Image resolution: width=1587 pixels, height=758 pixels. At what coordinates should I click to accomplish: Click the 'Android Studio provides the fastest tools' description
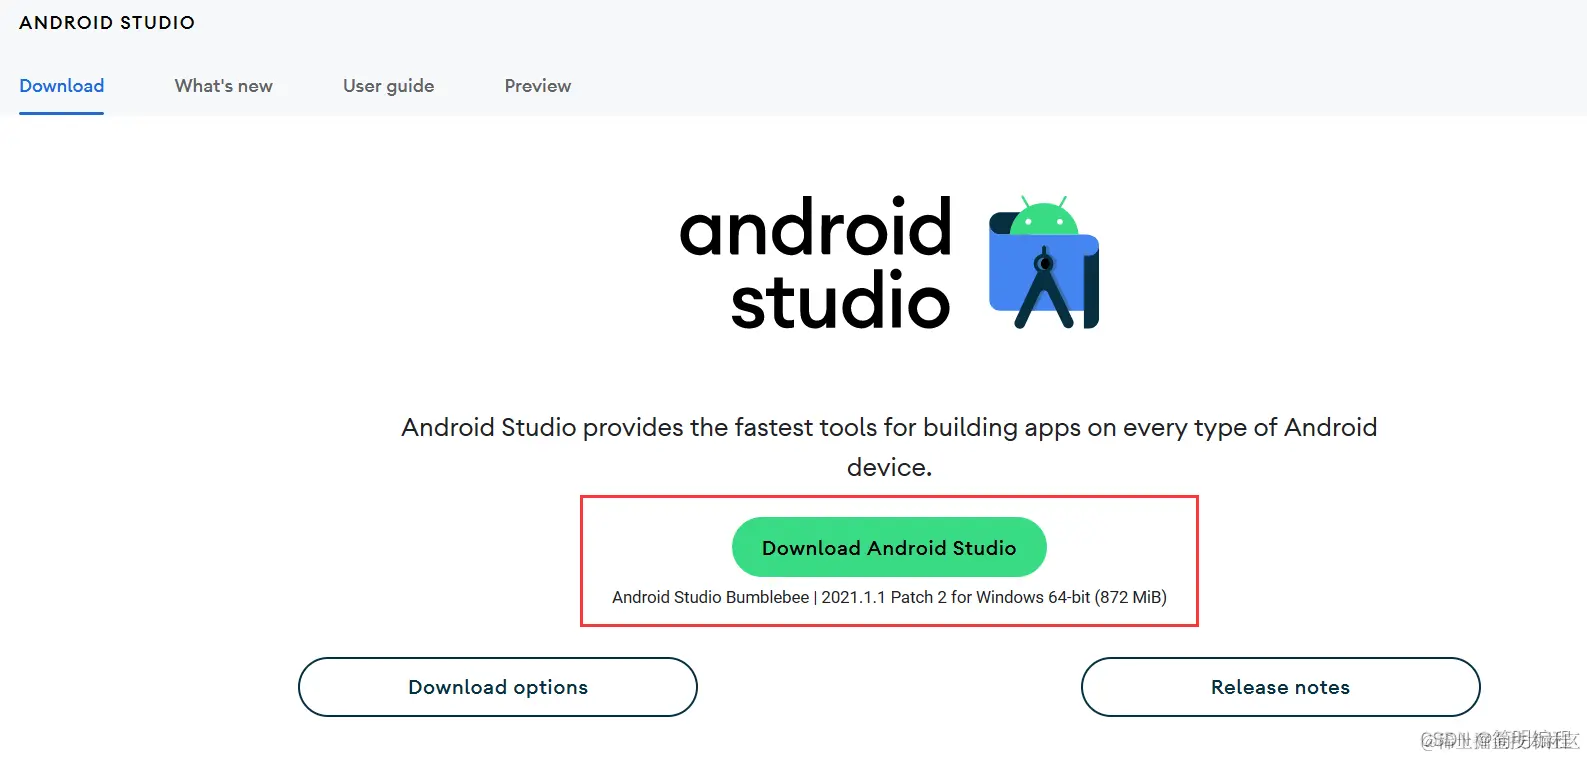point(889,447)
